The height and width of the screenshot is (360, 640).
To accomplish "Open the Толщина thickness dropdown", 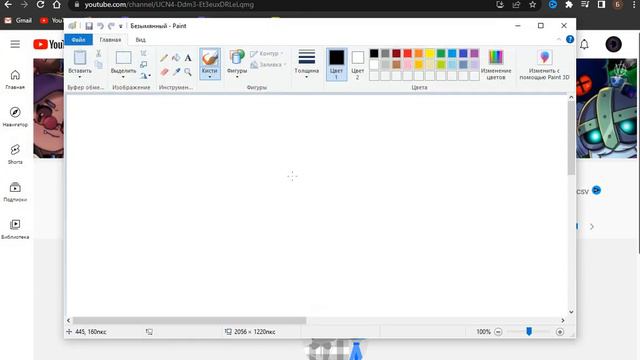I will [307, 64].
